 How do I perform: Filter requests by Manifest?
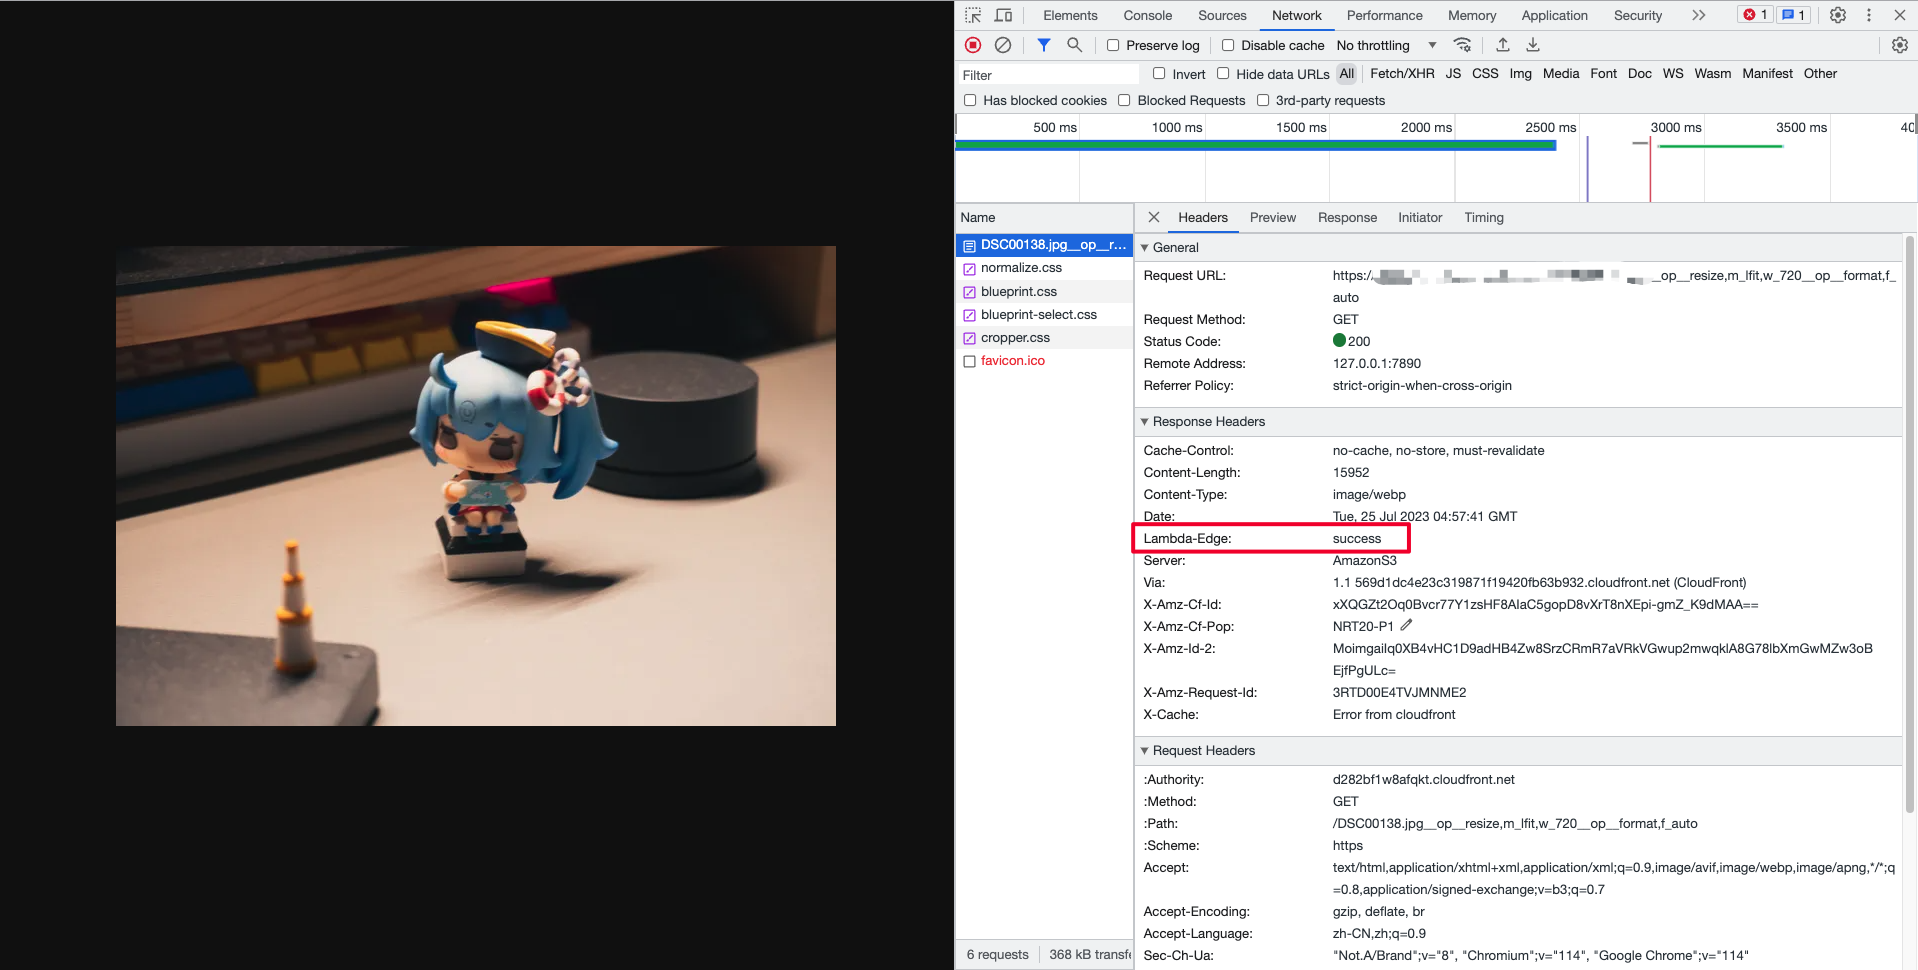(1767, 73)
